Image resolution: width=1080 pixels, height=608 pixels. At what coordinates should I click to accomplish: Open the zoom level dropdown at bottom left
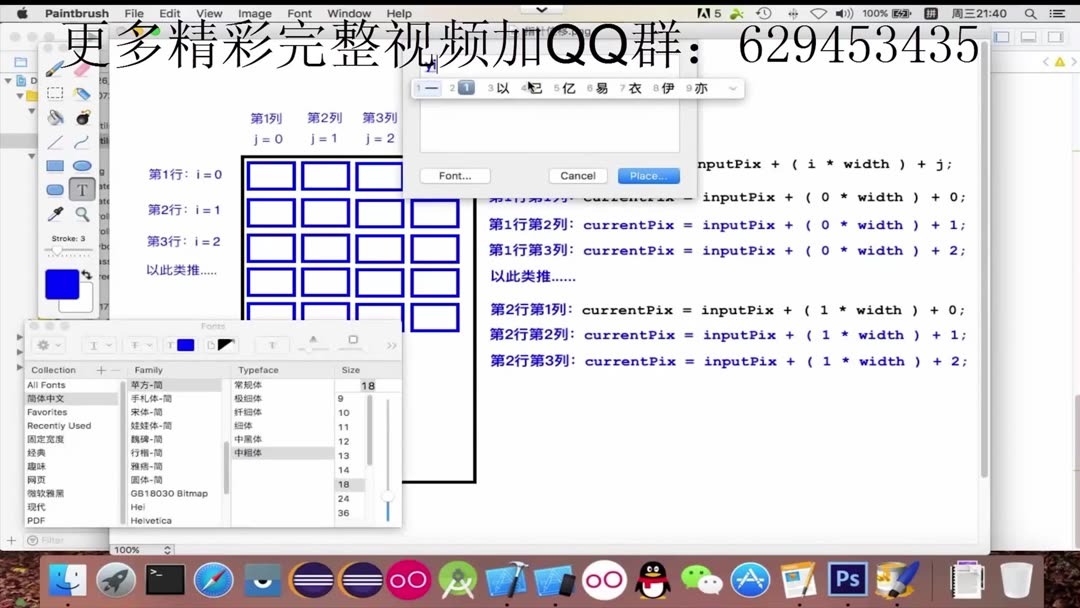click(x=141, y=549)
